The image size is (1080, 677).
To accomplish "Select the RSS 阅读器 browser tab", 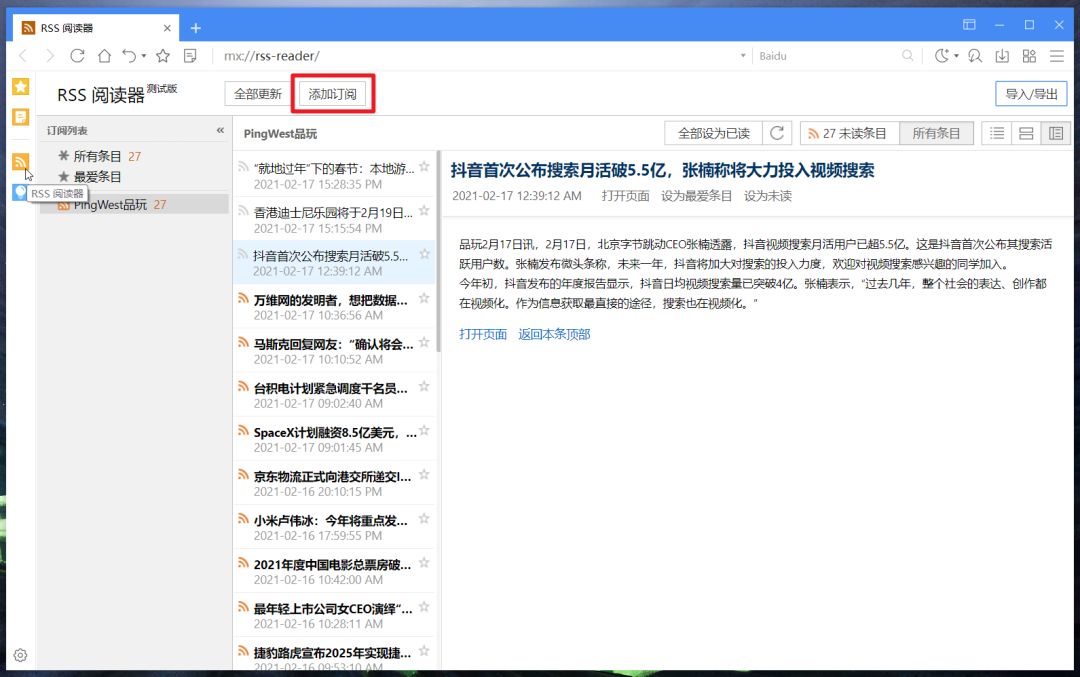I will click(96, 28).
